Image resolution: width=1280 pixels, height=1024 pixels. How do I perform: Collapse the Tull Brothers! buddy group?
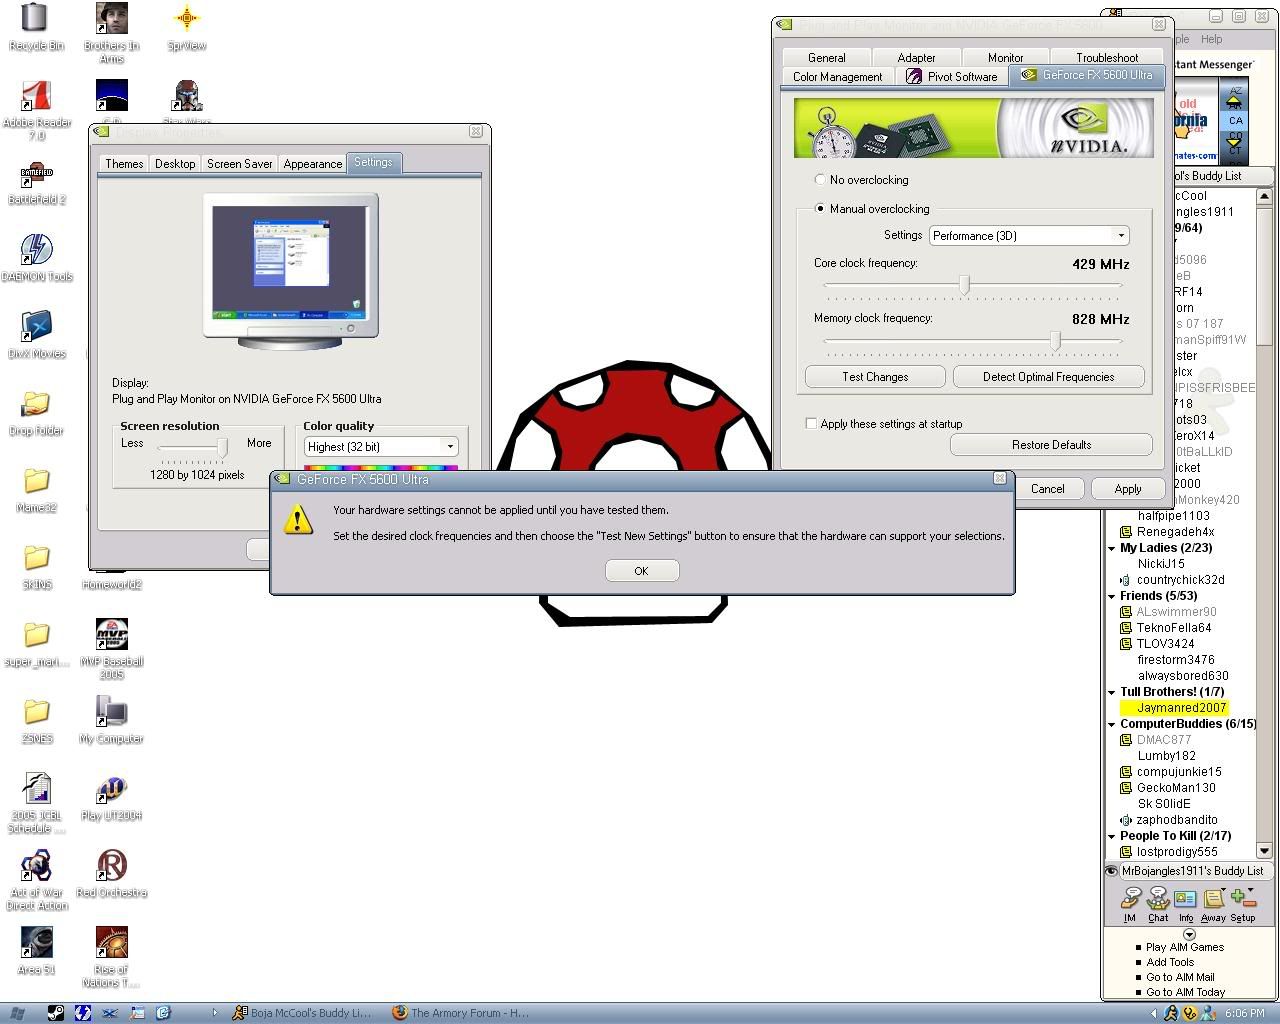pos(1112,692)
